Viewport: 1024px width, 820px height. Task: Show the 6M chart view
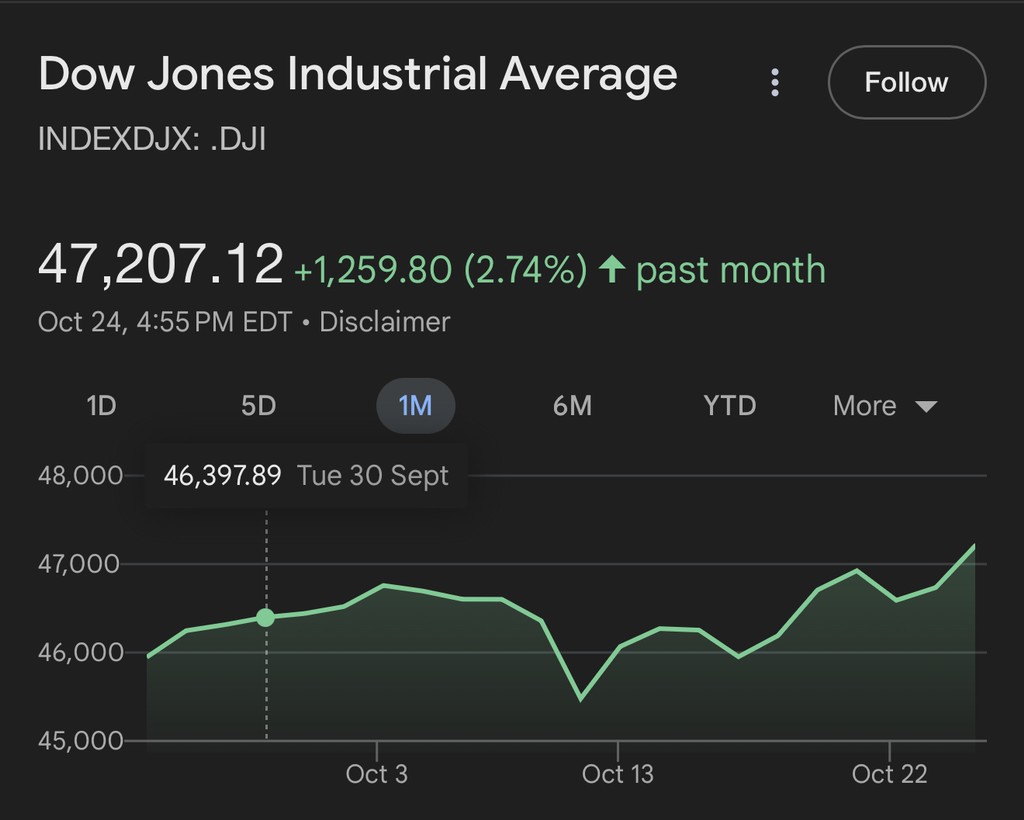tap(572, 406)
